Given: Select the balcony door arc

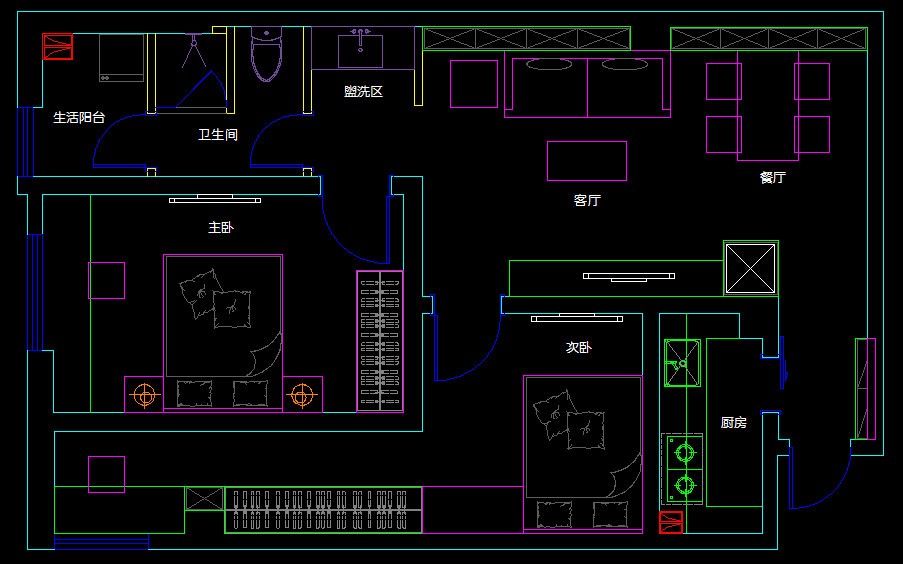Looking at the screenshot, I should pyautogui.click(x=122, y=140).
